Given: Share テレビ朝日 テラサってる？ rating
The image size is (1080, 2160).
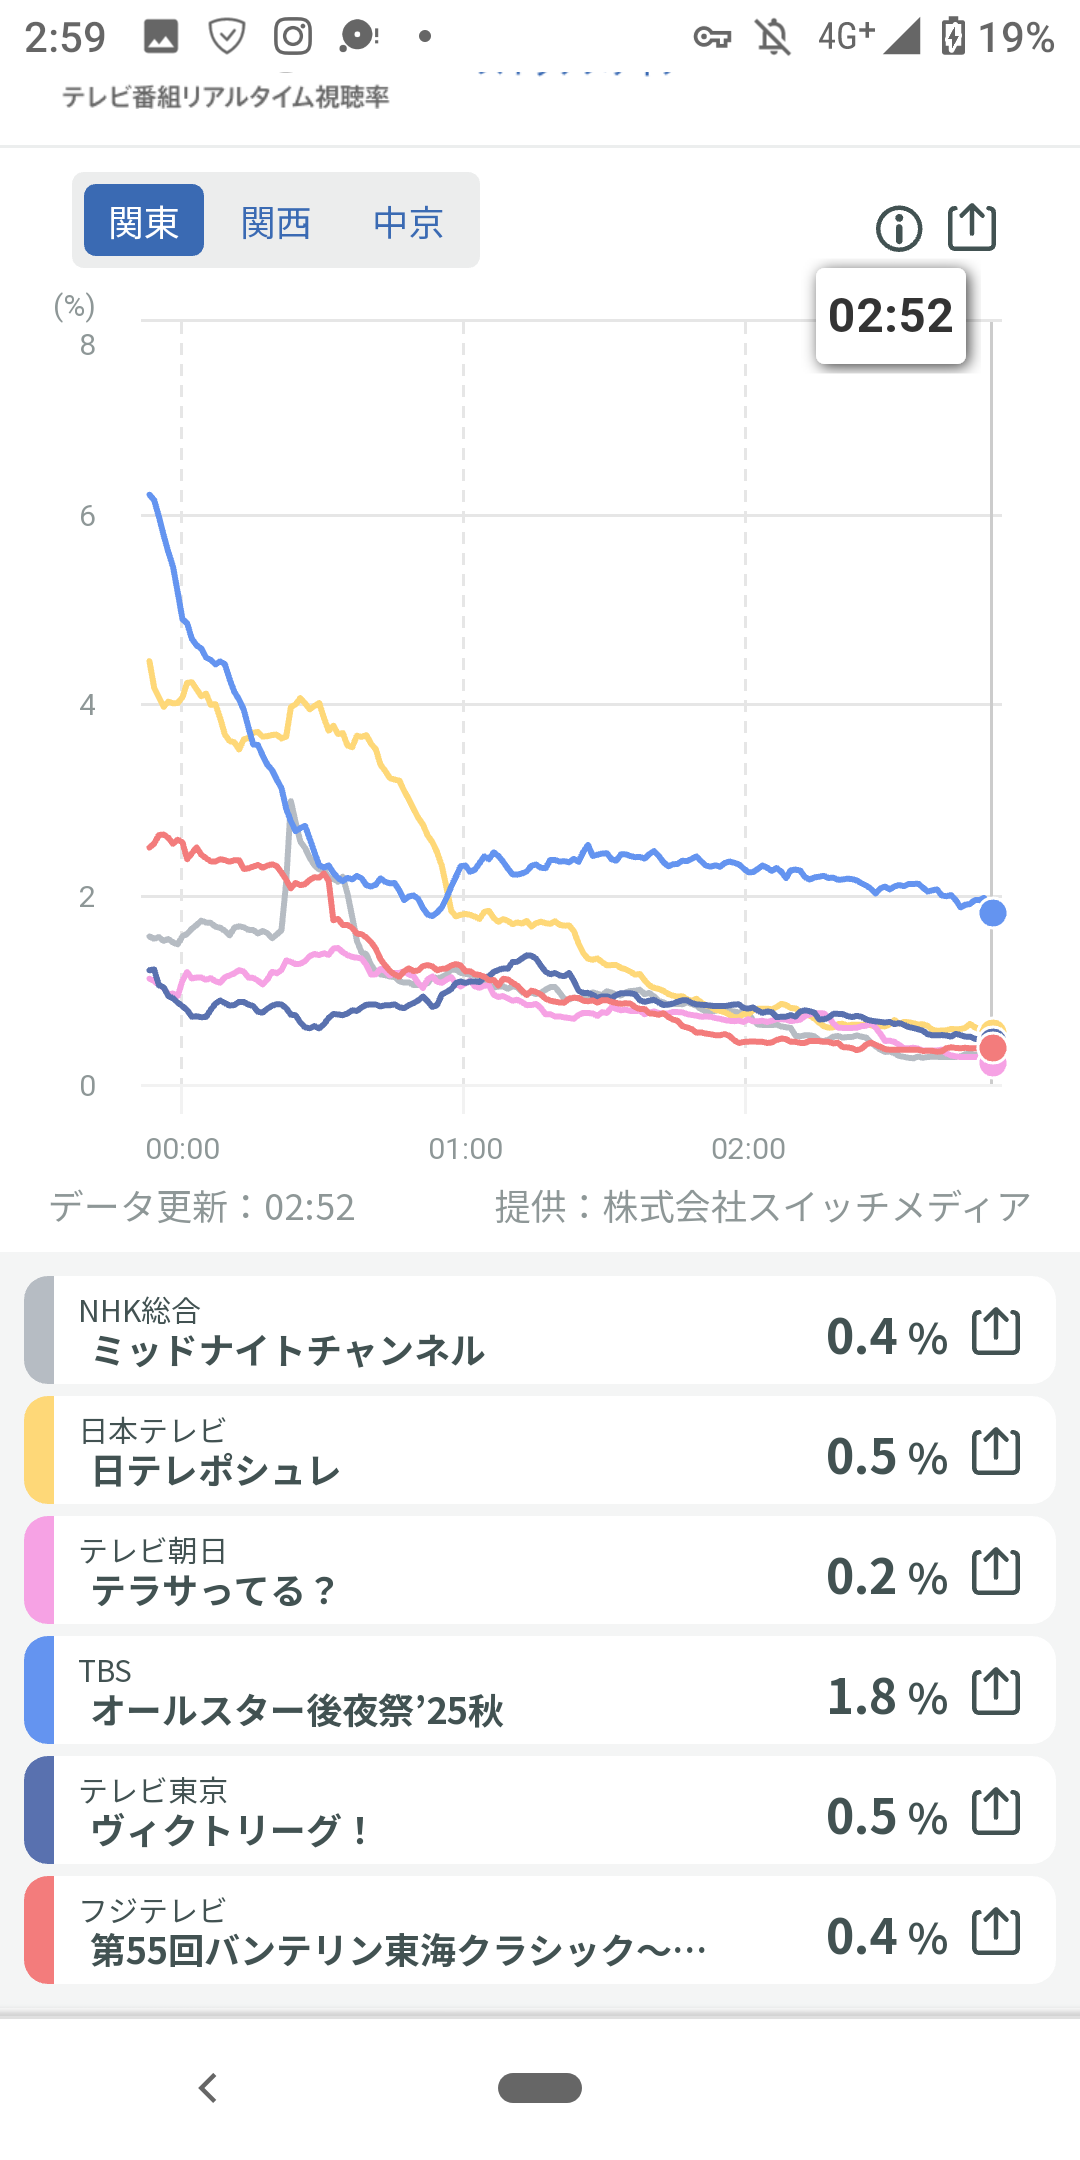Looking at the screenshot, I should point(996,1572).
